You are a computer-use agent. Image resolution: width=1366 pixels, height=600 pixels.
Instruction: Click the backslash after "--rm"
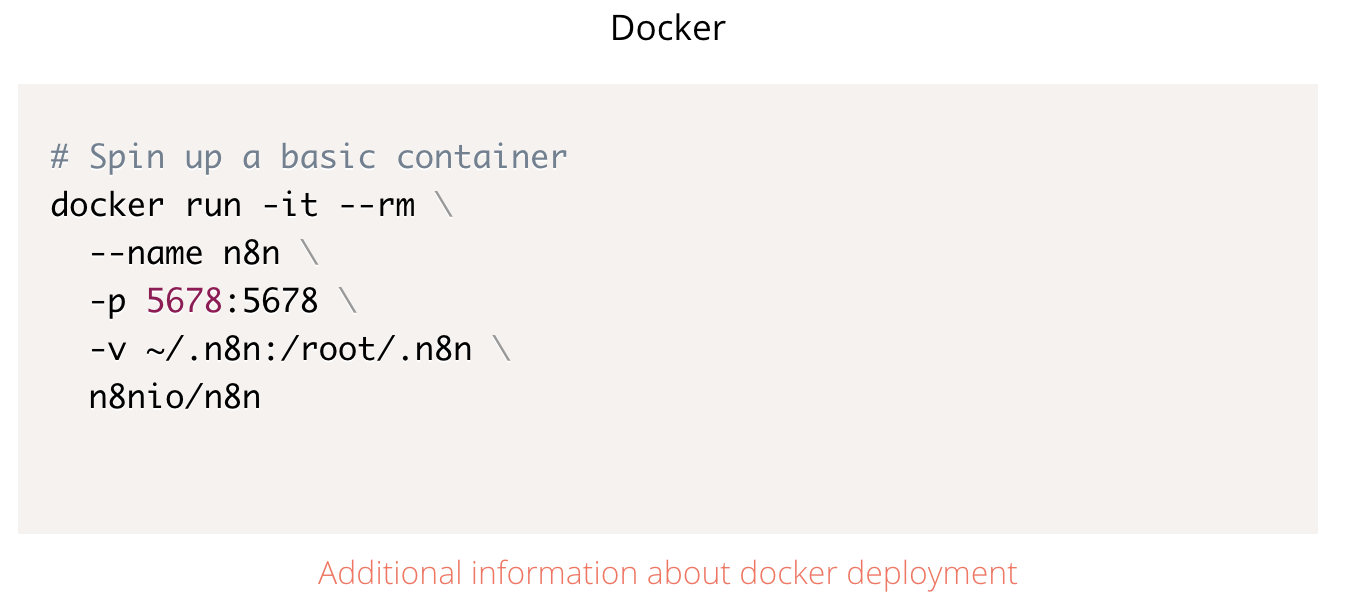(443, 205)
